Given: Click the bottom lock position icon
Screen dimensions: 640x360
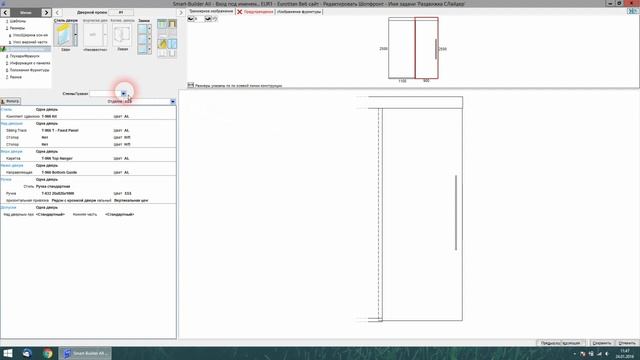Looking at the screenshot, I should [x=142, y=49].
